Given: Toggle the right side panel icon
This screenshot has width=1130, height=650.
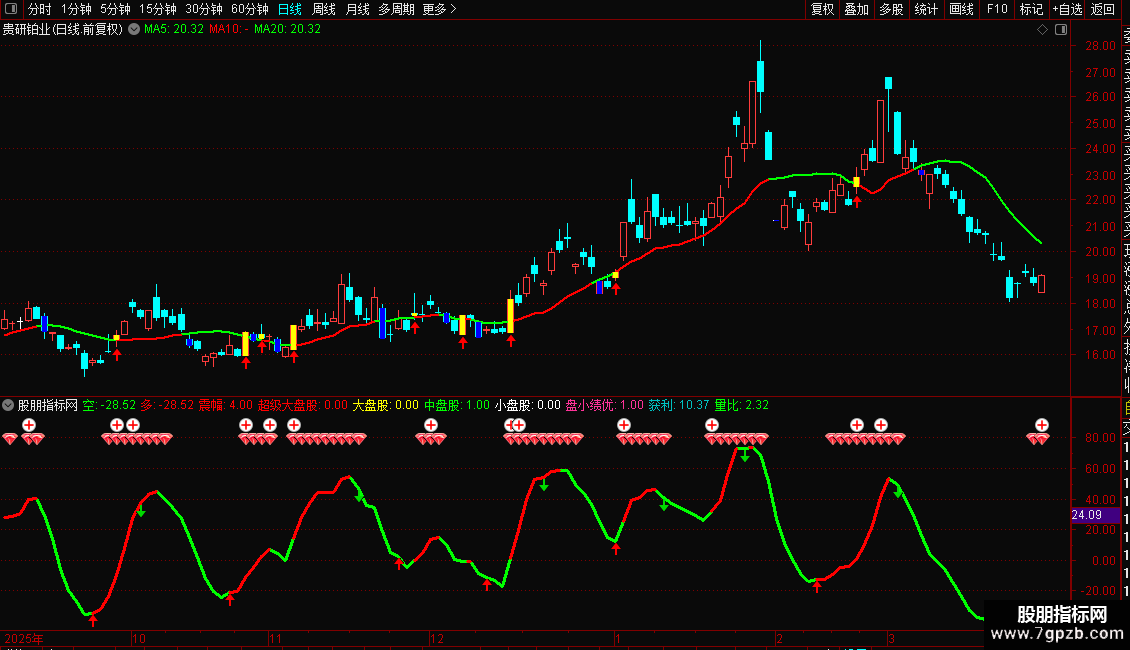Looking at the screenshot, I should (x=1061, y=30).
